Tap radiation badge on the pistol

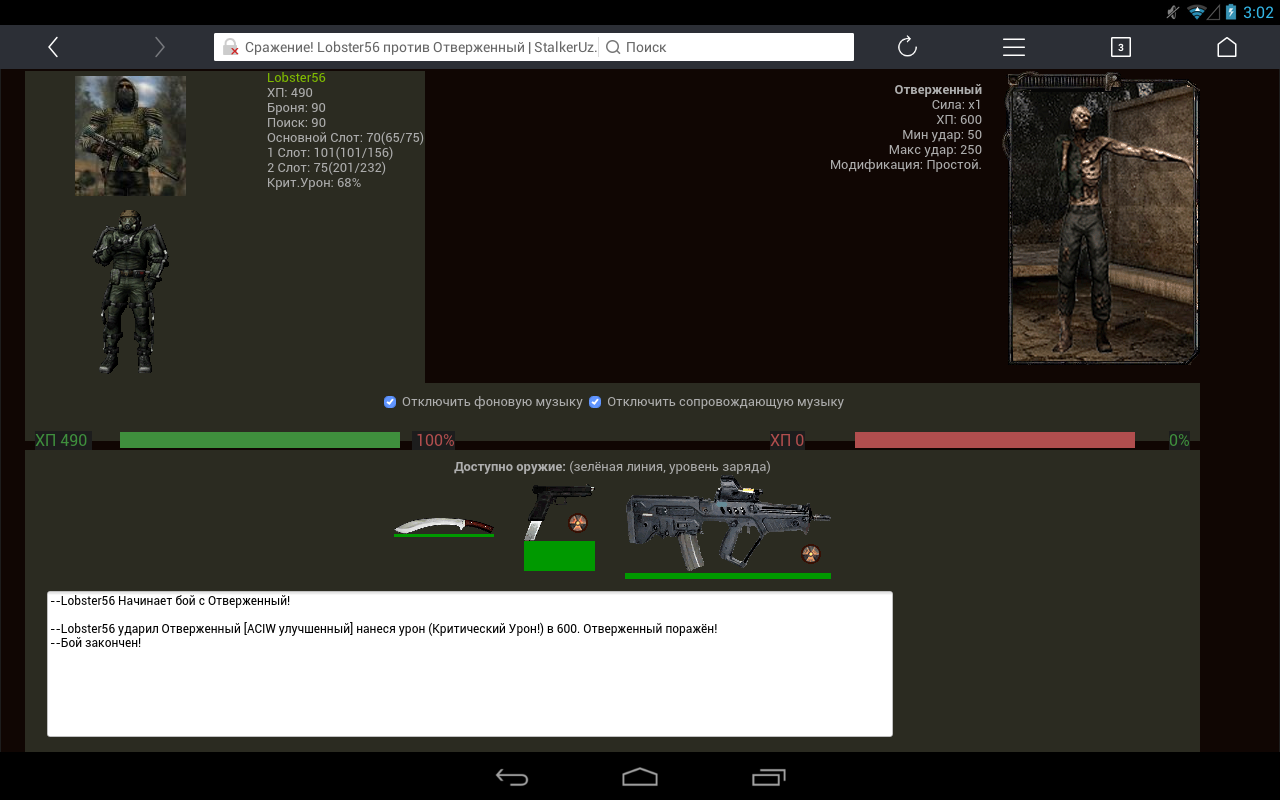point(578,523)
